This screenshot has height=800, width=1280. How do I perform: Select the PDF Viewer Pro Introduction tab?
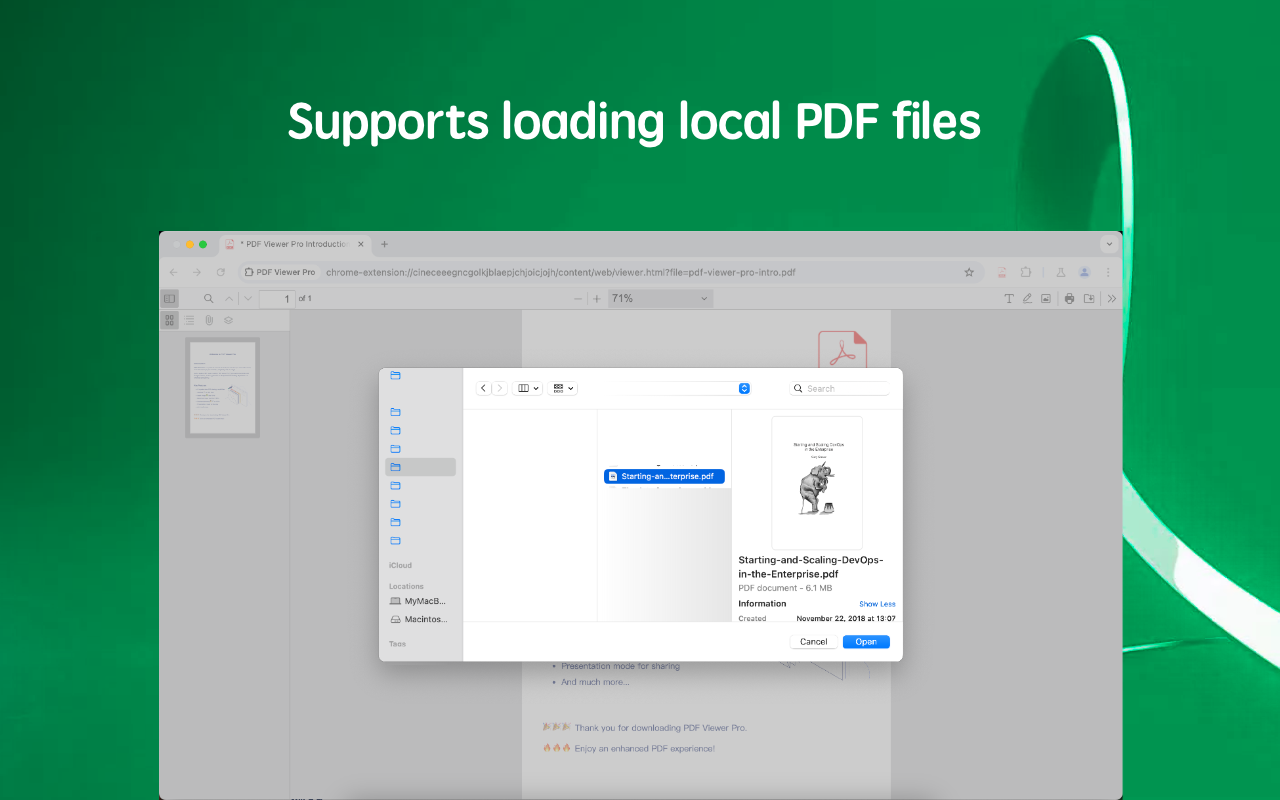click(x=294, y=244)
